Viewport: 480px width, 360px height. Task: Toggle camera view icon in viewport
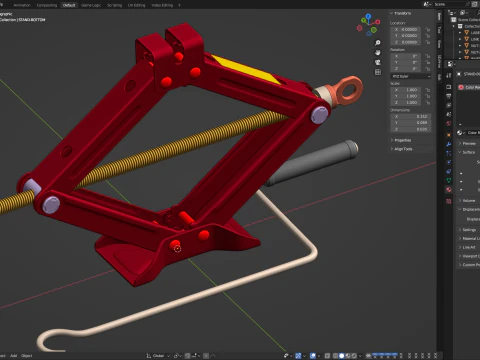tap(378, 62)
